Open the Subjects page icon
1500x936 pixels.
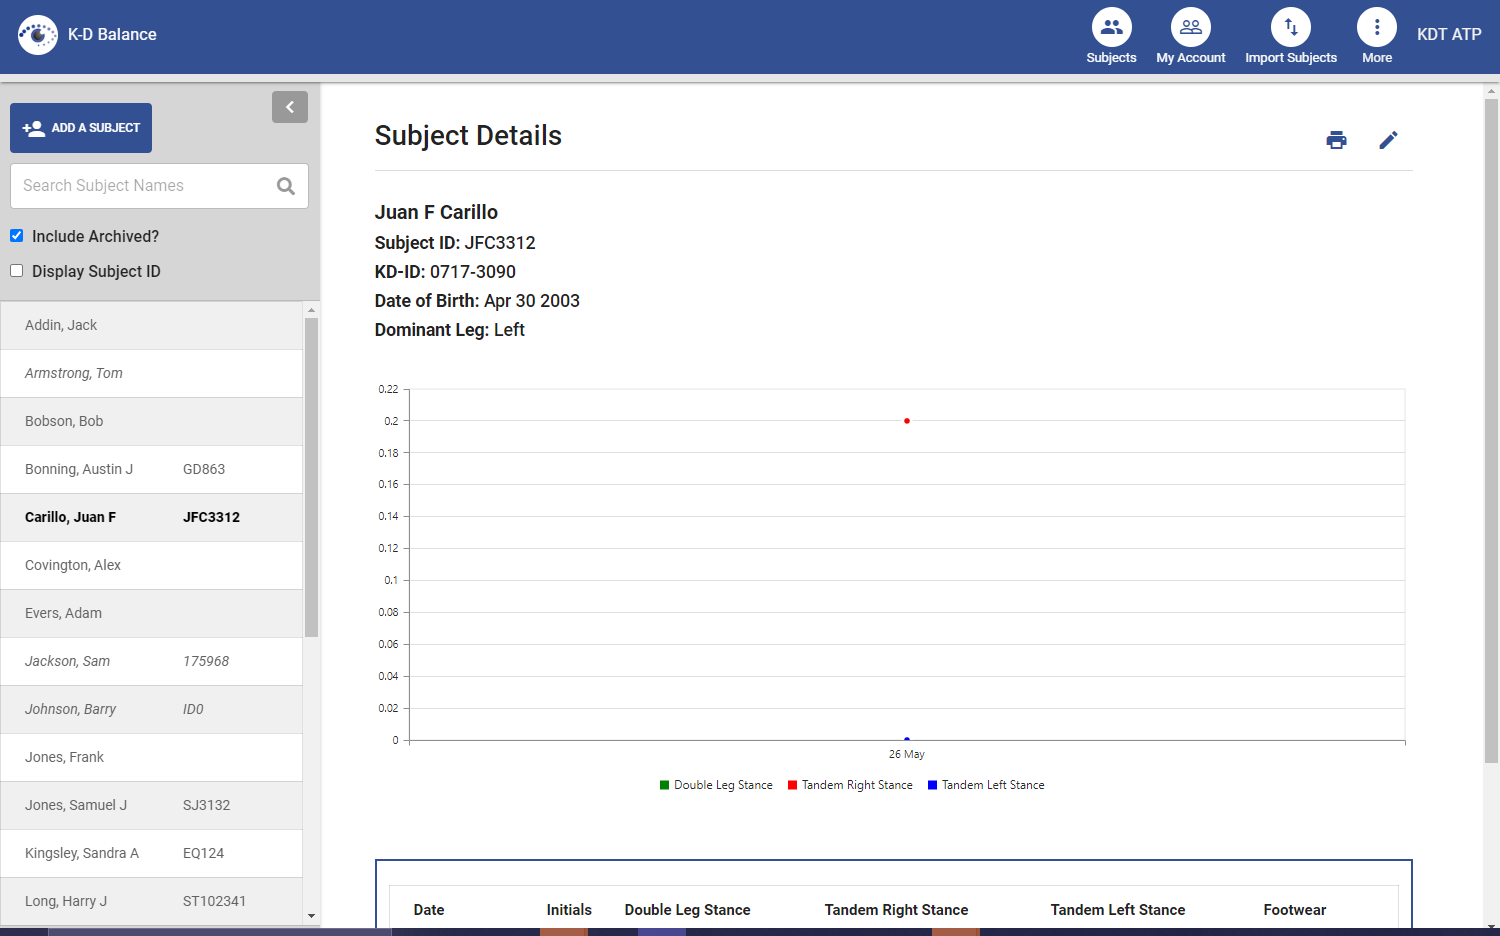1111,28
